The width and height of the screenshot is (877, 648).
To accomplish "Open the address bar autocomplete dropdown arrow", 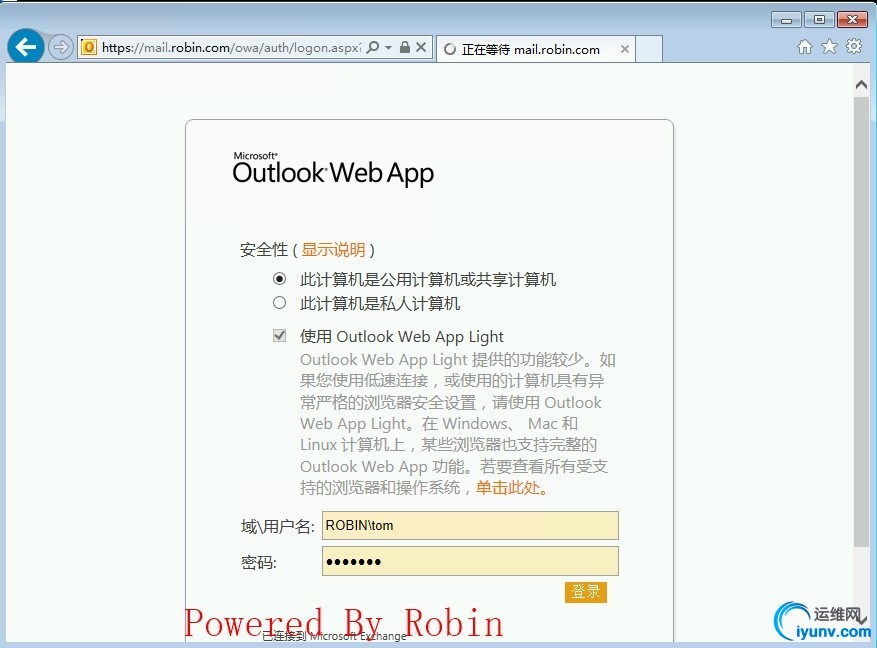I will 388,48.
